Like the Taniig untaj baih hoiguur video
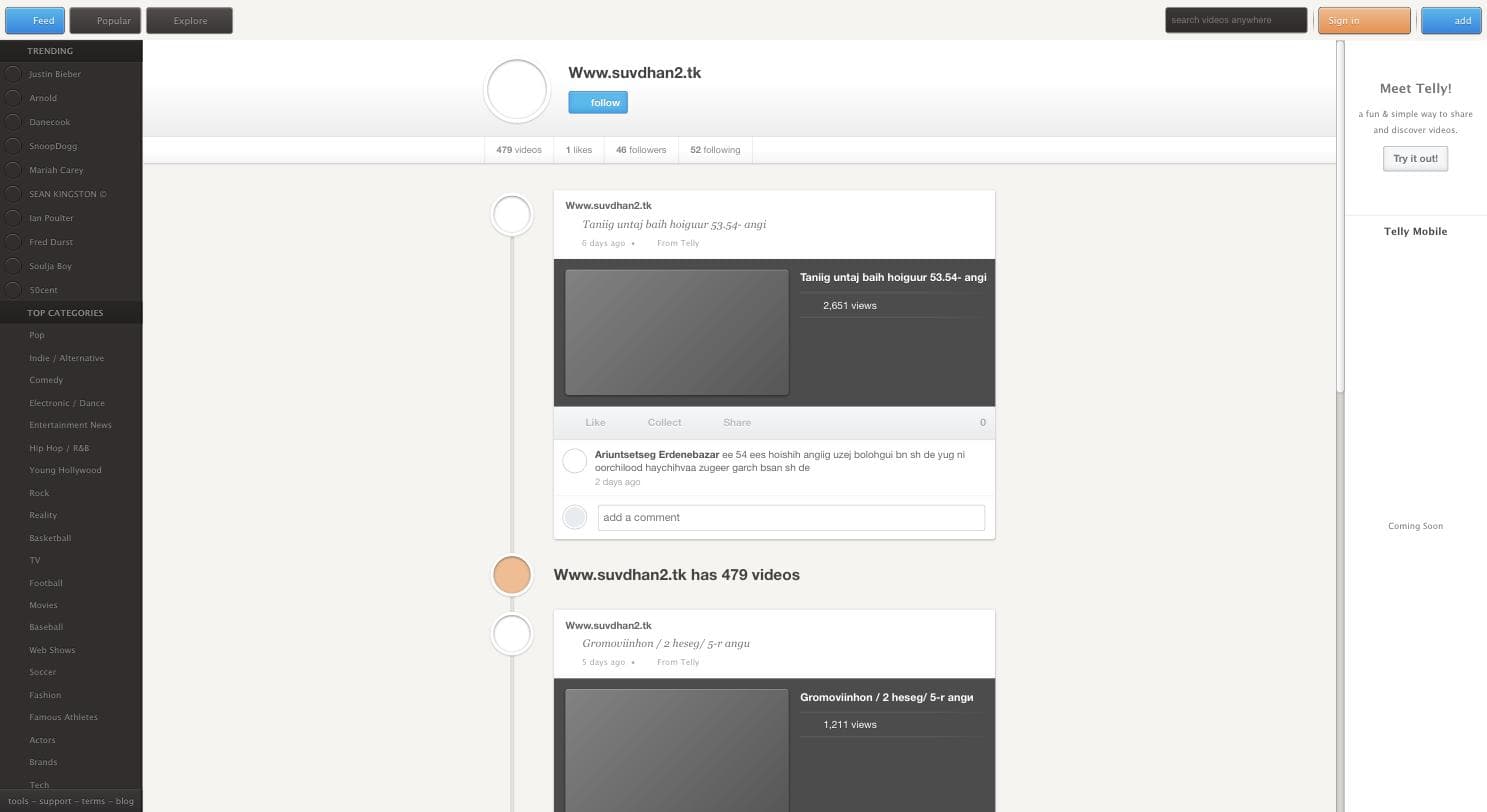 pos(595,422)
